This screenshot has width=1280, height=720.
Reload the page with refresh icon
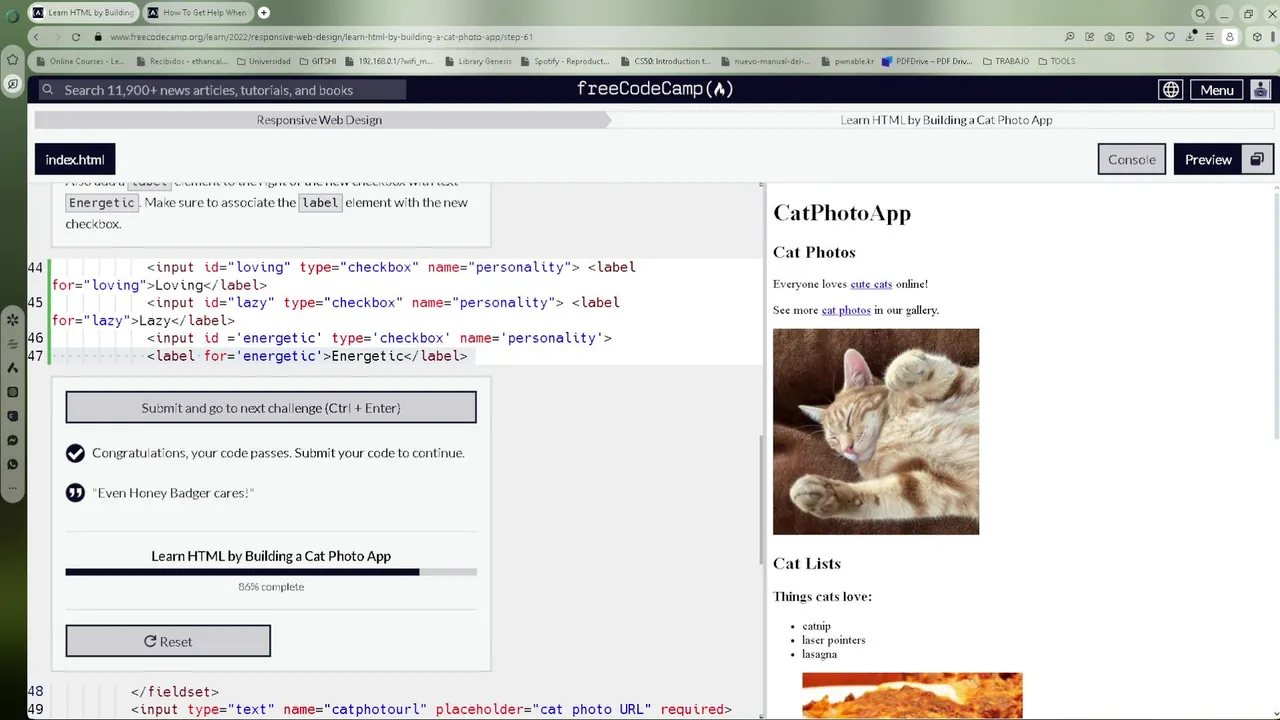(76, 37)
